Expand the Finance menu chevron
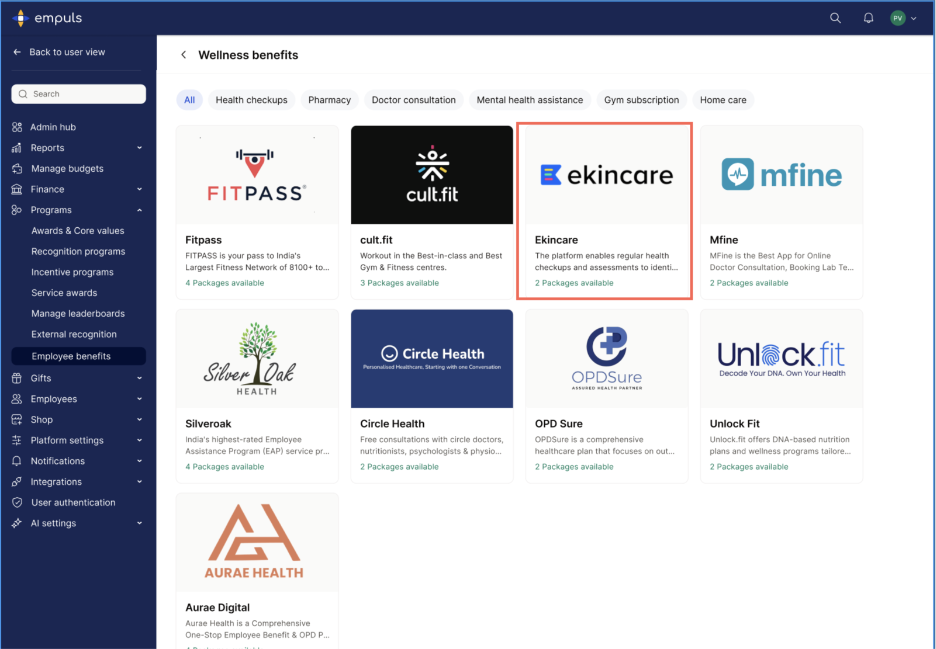This screenshot has width=936, height=649. (x=139, y=189)
